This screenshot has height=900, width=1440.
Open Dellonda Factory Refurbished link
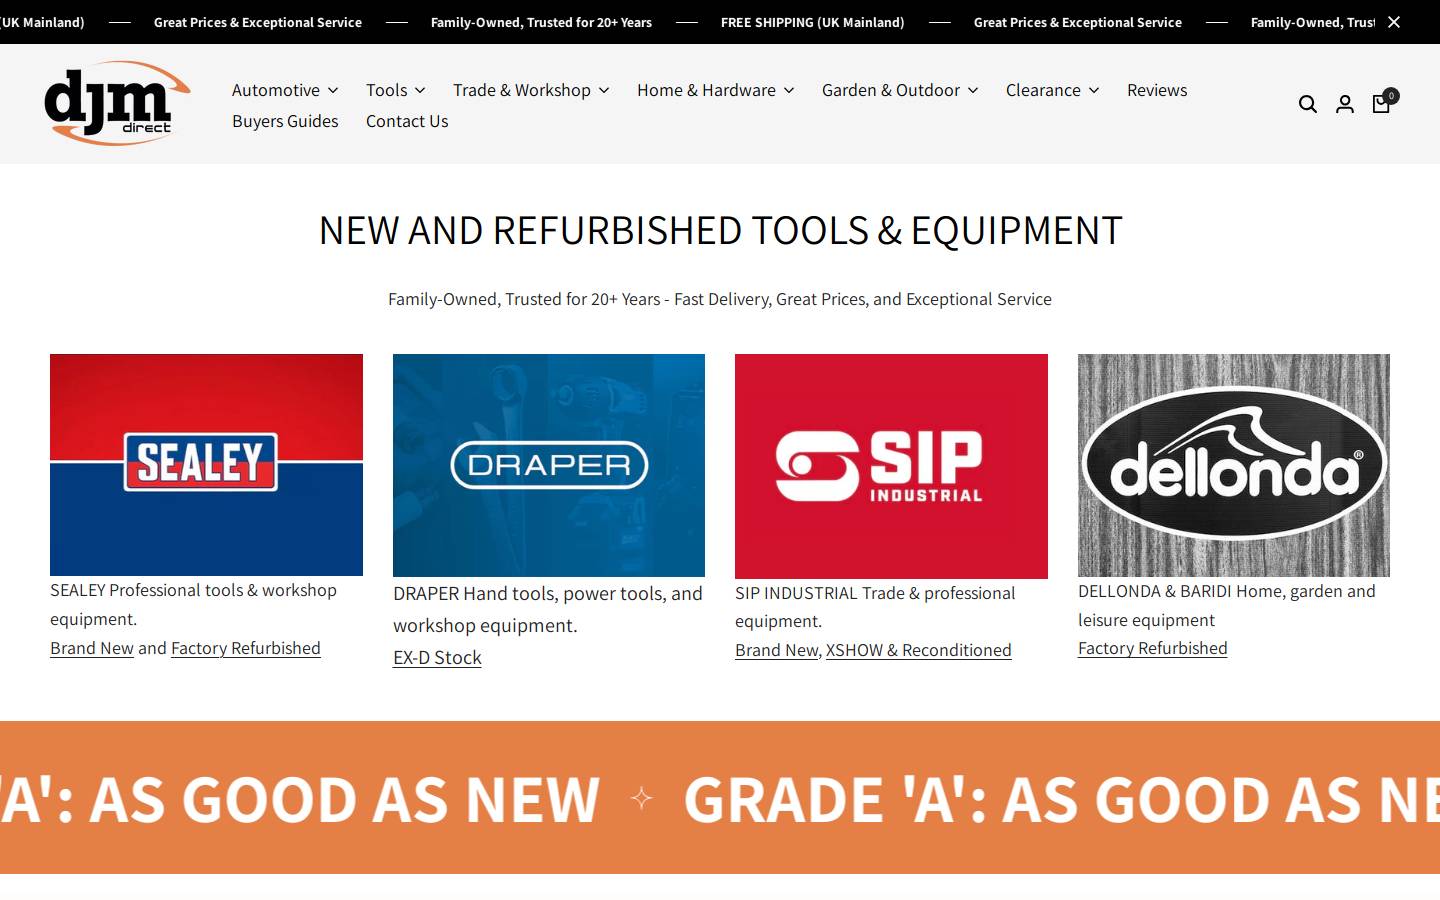pyautogui.click(x=1152, y=648)
